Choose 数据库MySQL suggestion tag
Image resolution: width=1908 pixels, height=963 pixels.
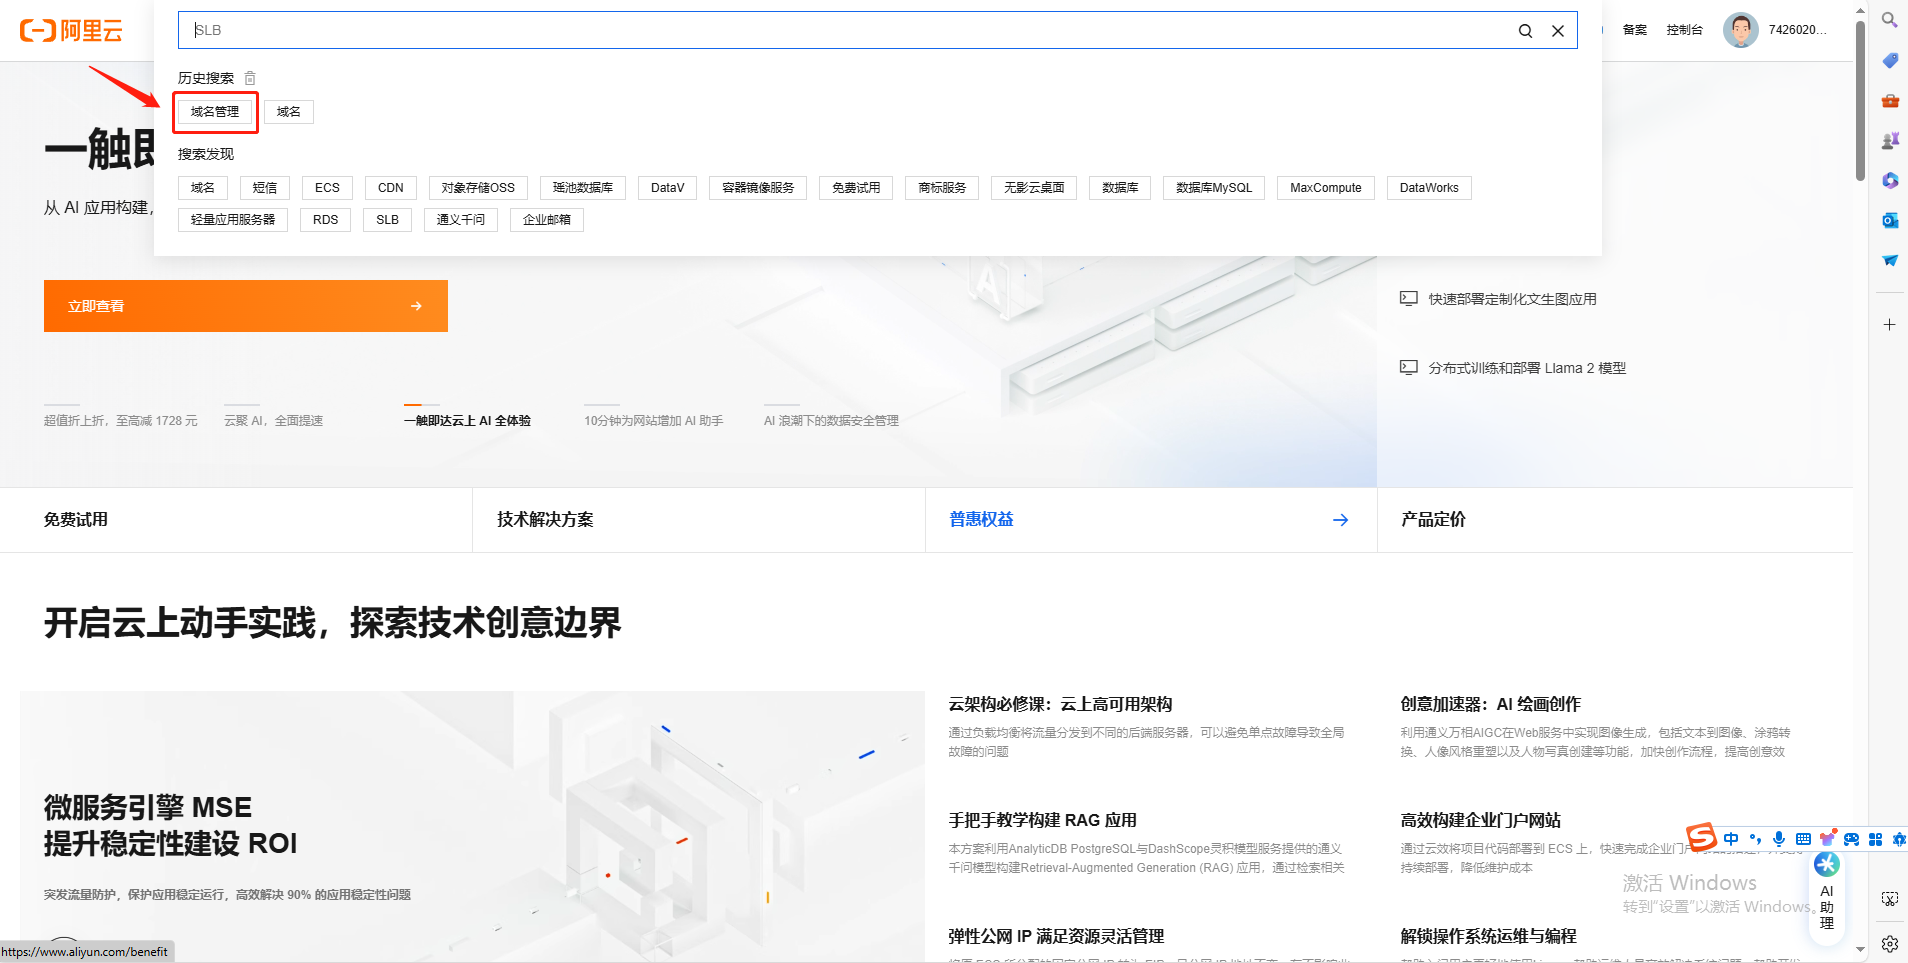point(1214,188)
